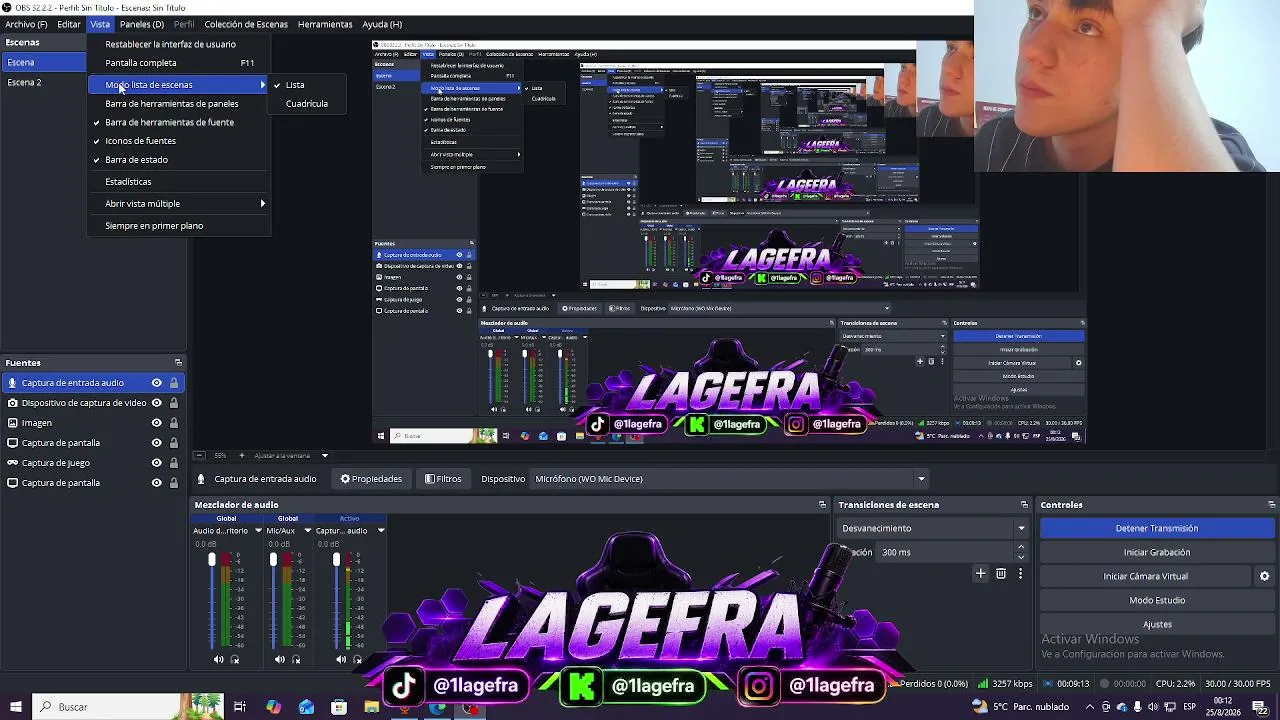Image resolution: width=1280 pixels, height=720 pixels.
Task: Zoom out the preview
Action: pyautogui.click(x=200, y=456)
